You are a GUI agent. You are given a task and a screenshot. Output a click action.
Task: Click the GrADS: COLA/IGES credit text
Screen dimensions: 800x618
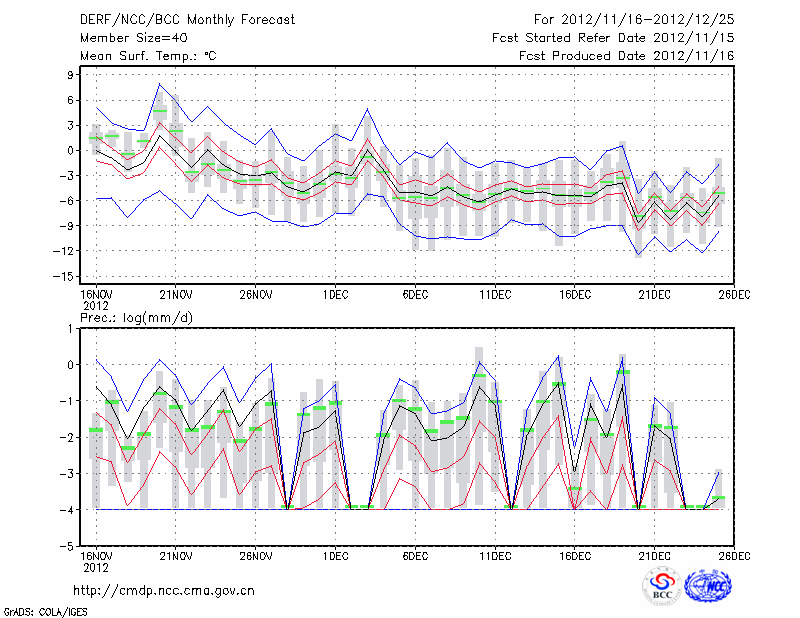(45, 610)
